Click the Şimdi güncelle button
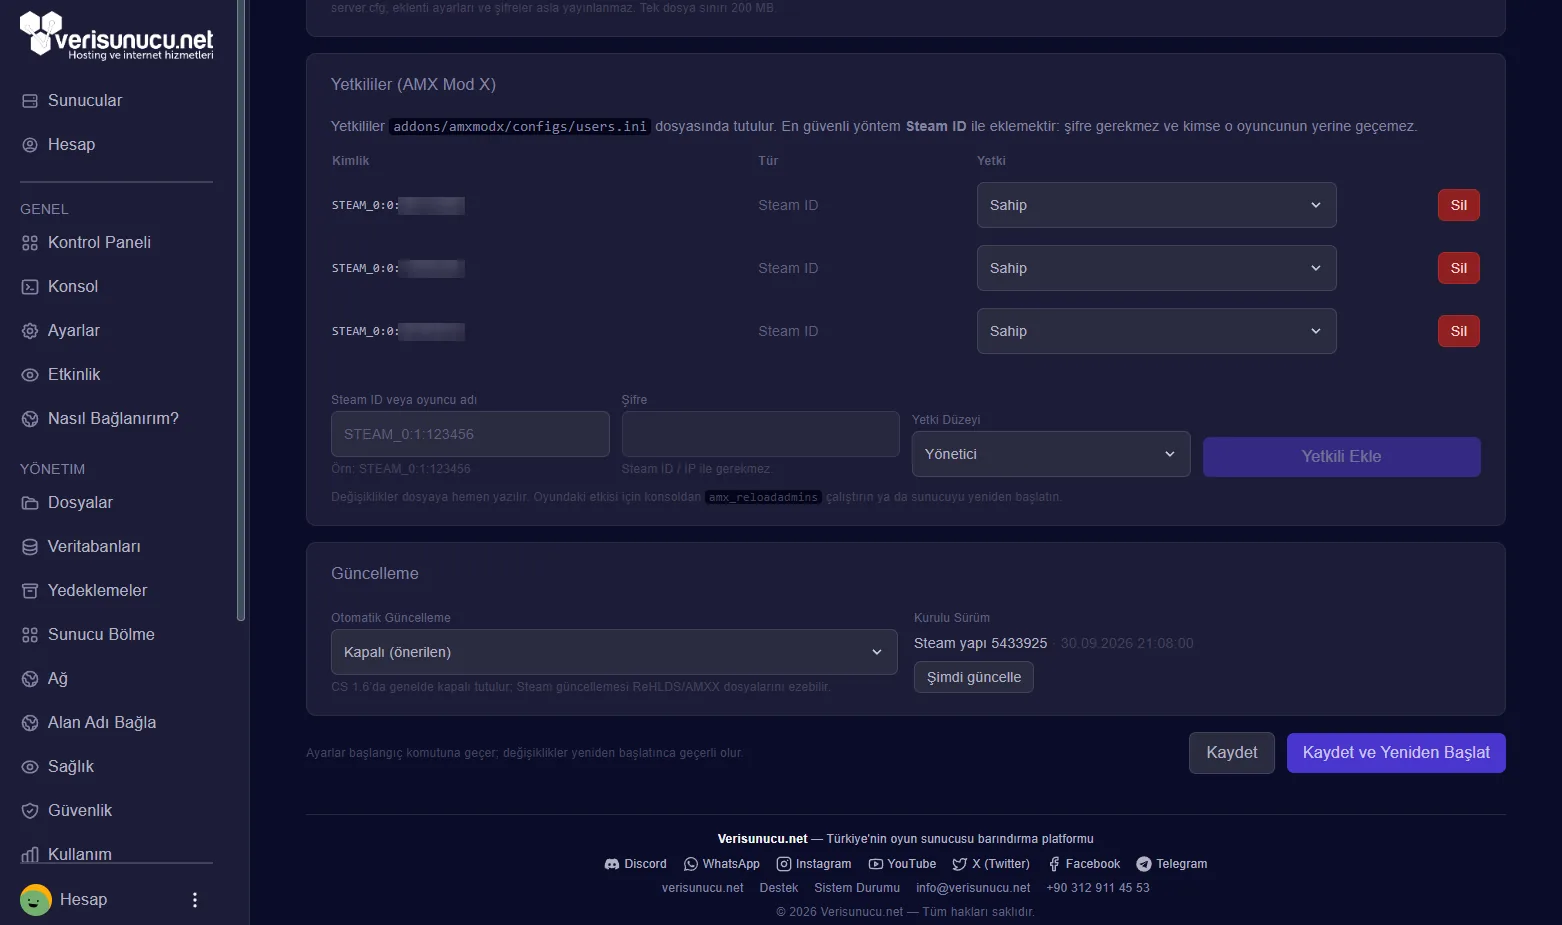 974,677
